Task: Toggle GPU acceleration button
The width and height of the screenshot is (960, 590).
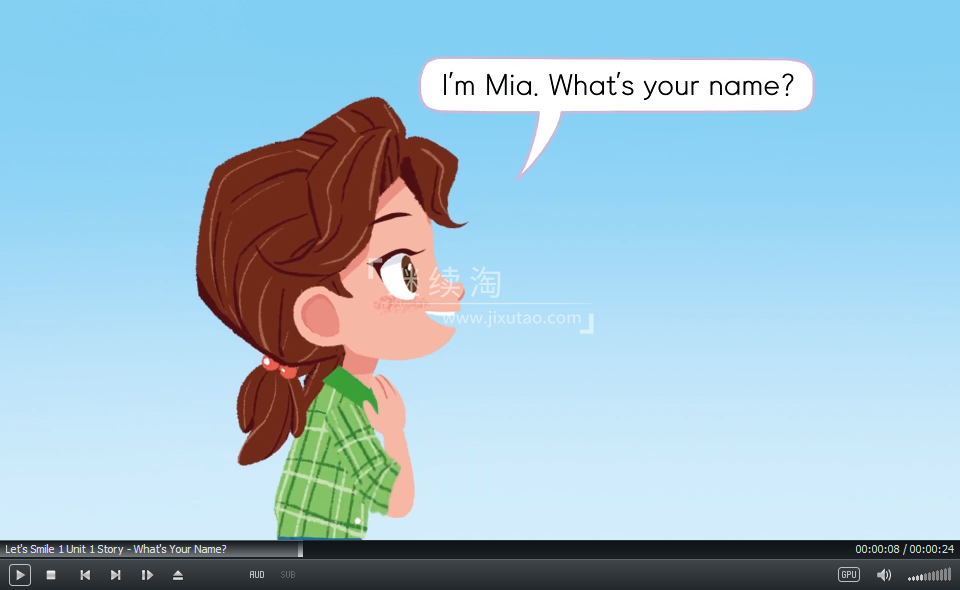Action: (849, 575)
